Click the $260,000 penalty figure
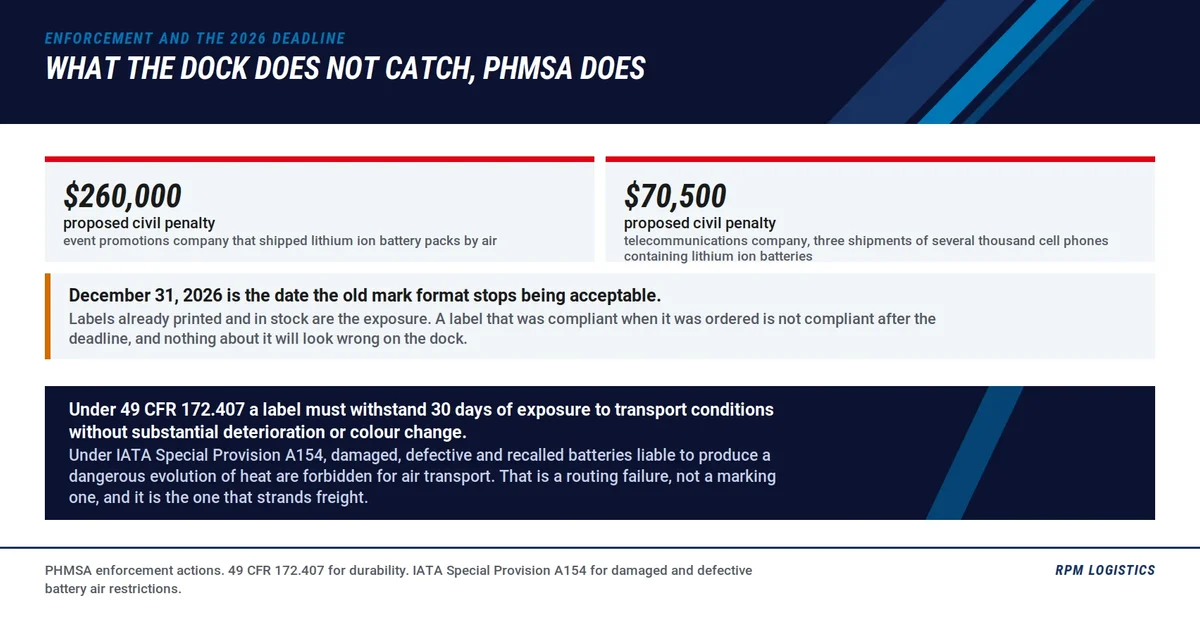1200x627 pixels. [122, 196]
